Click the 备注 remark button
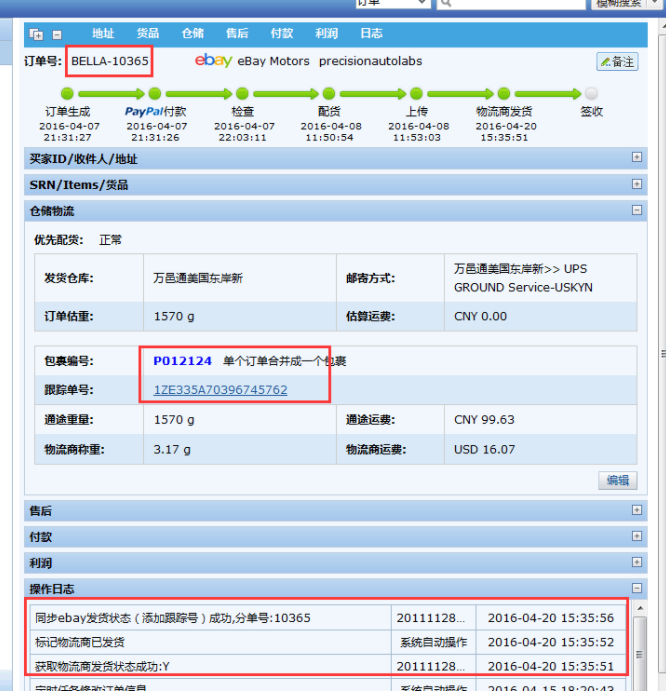Viewport: 666px width, 691px height. coord(617,62)
